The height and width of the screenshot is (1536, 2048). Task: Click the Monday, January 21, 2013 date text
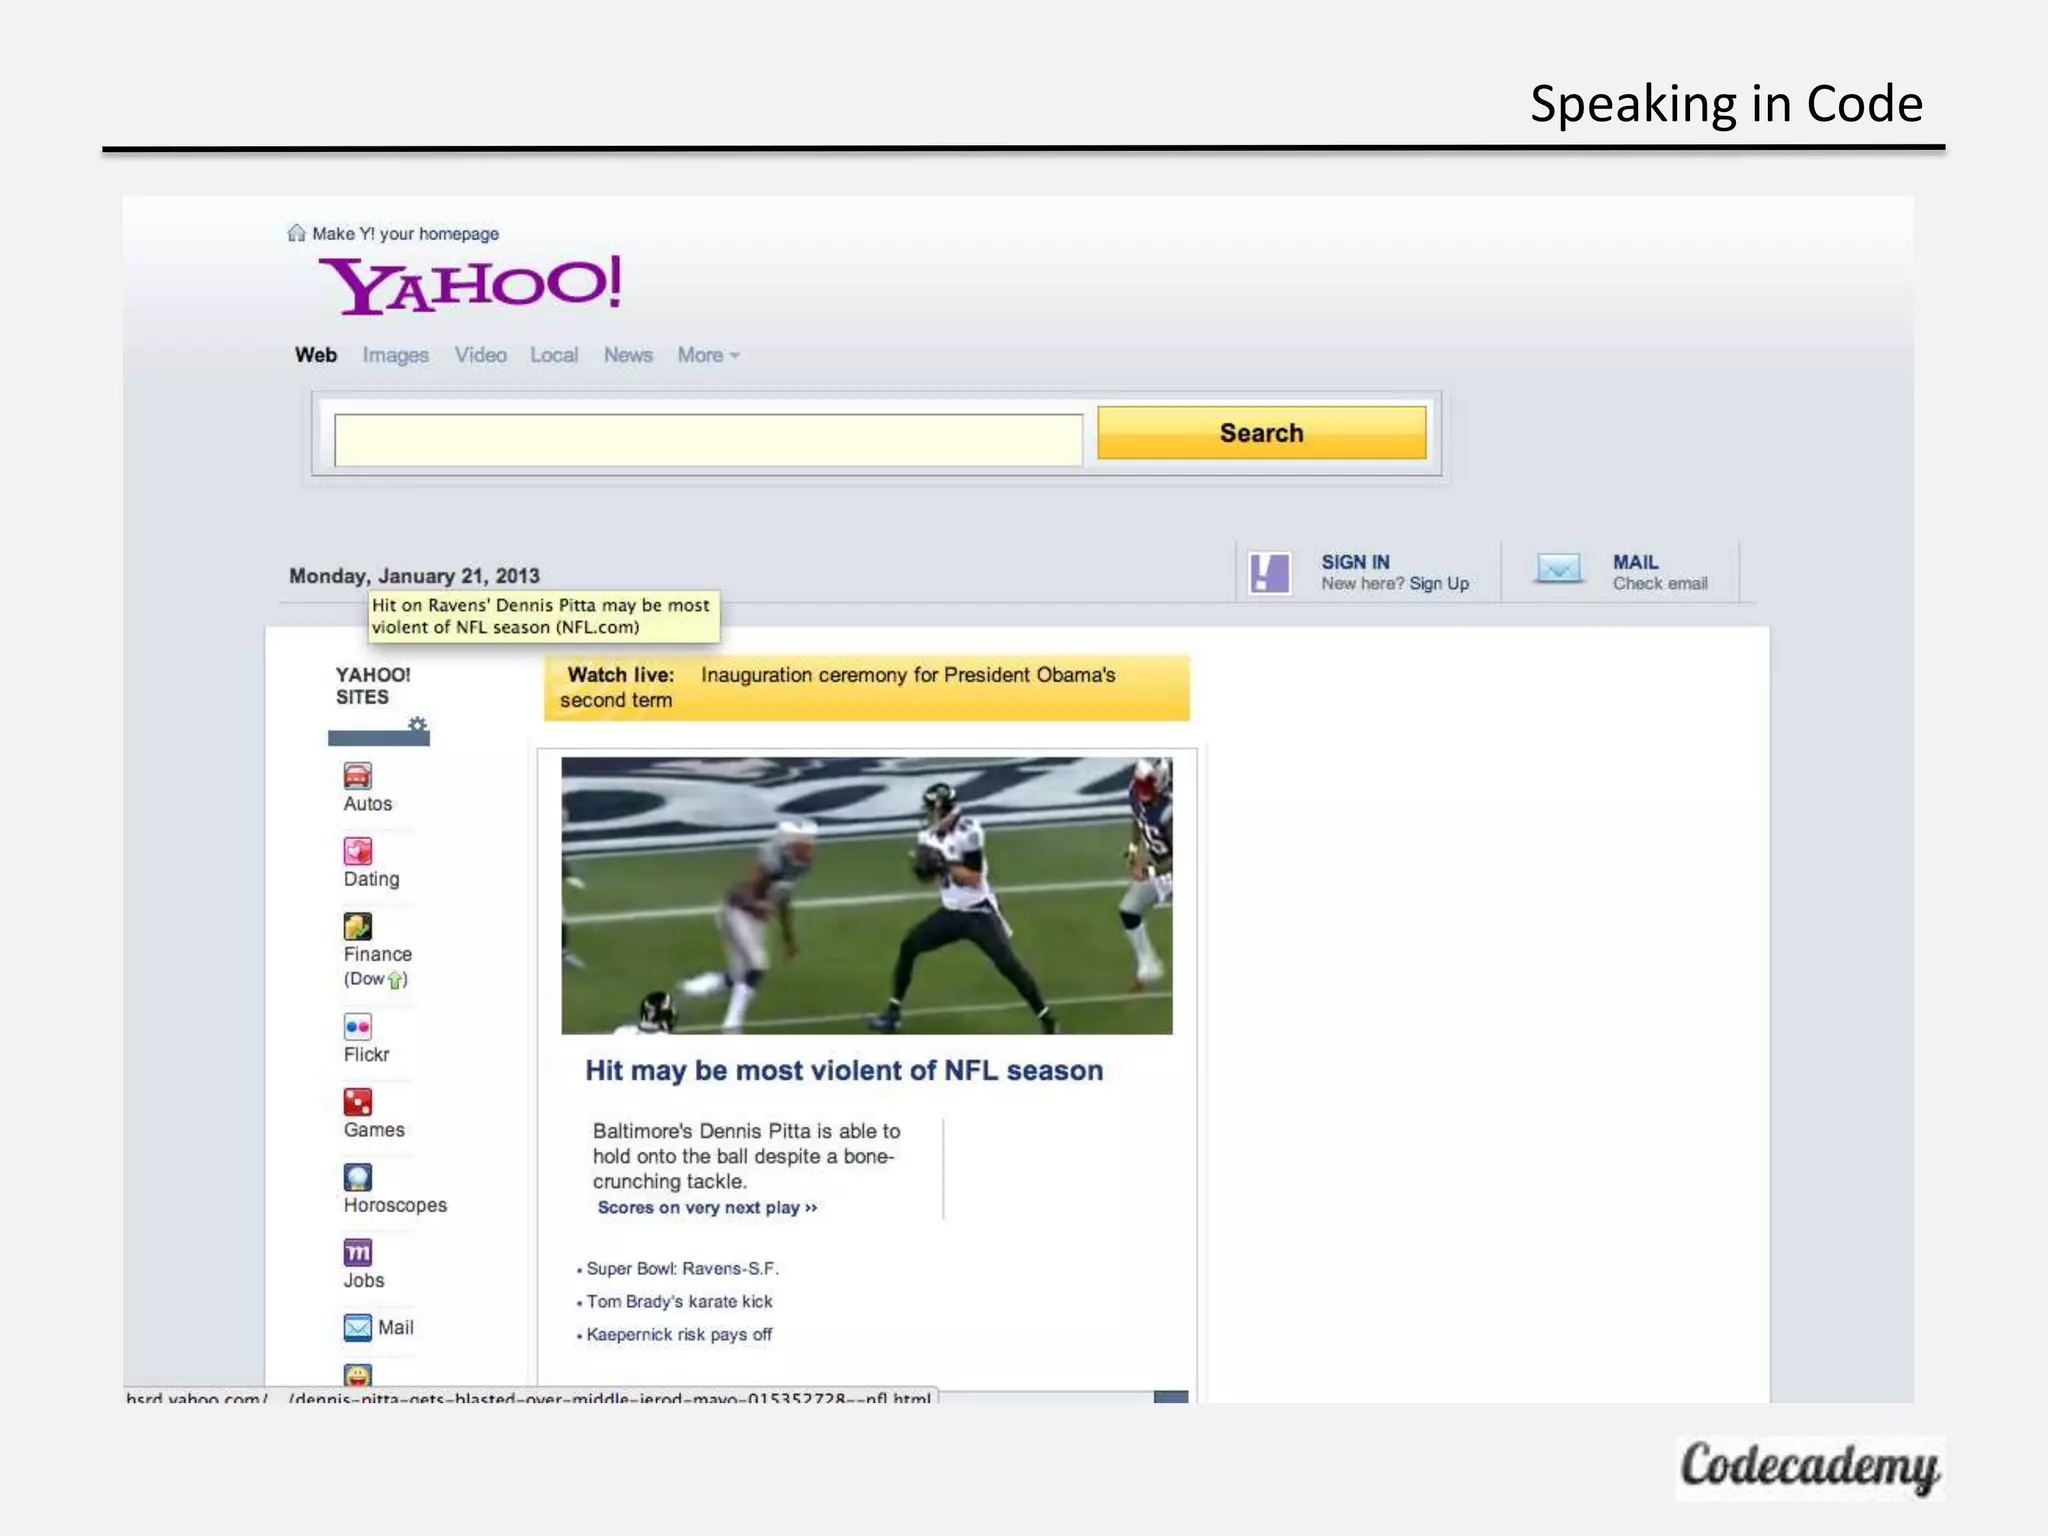414,576
